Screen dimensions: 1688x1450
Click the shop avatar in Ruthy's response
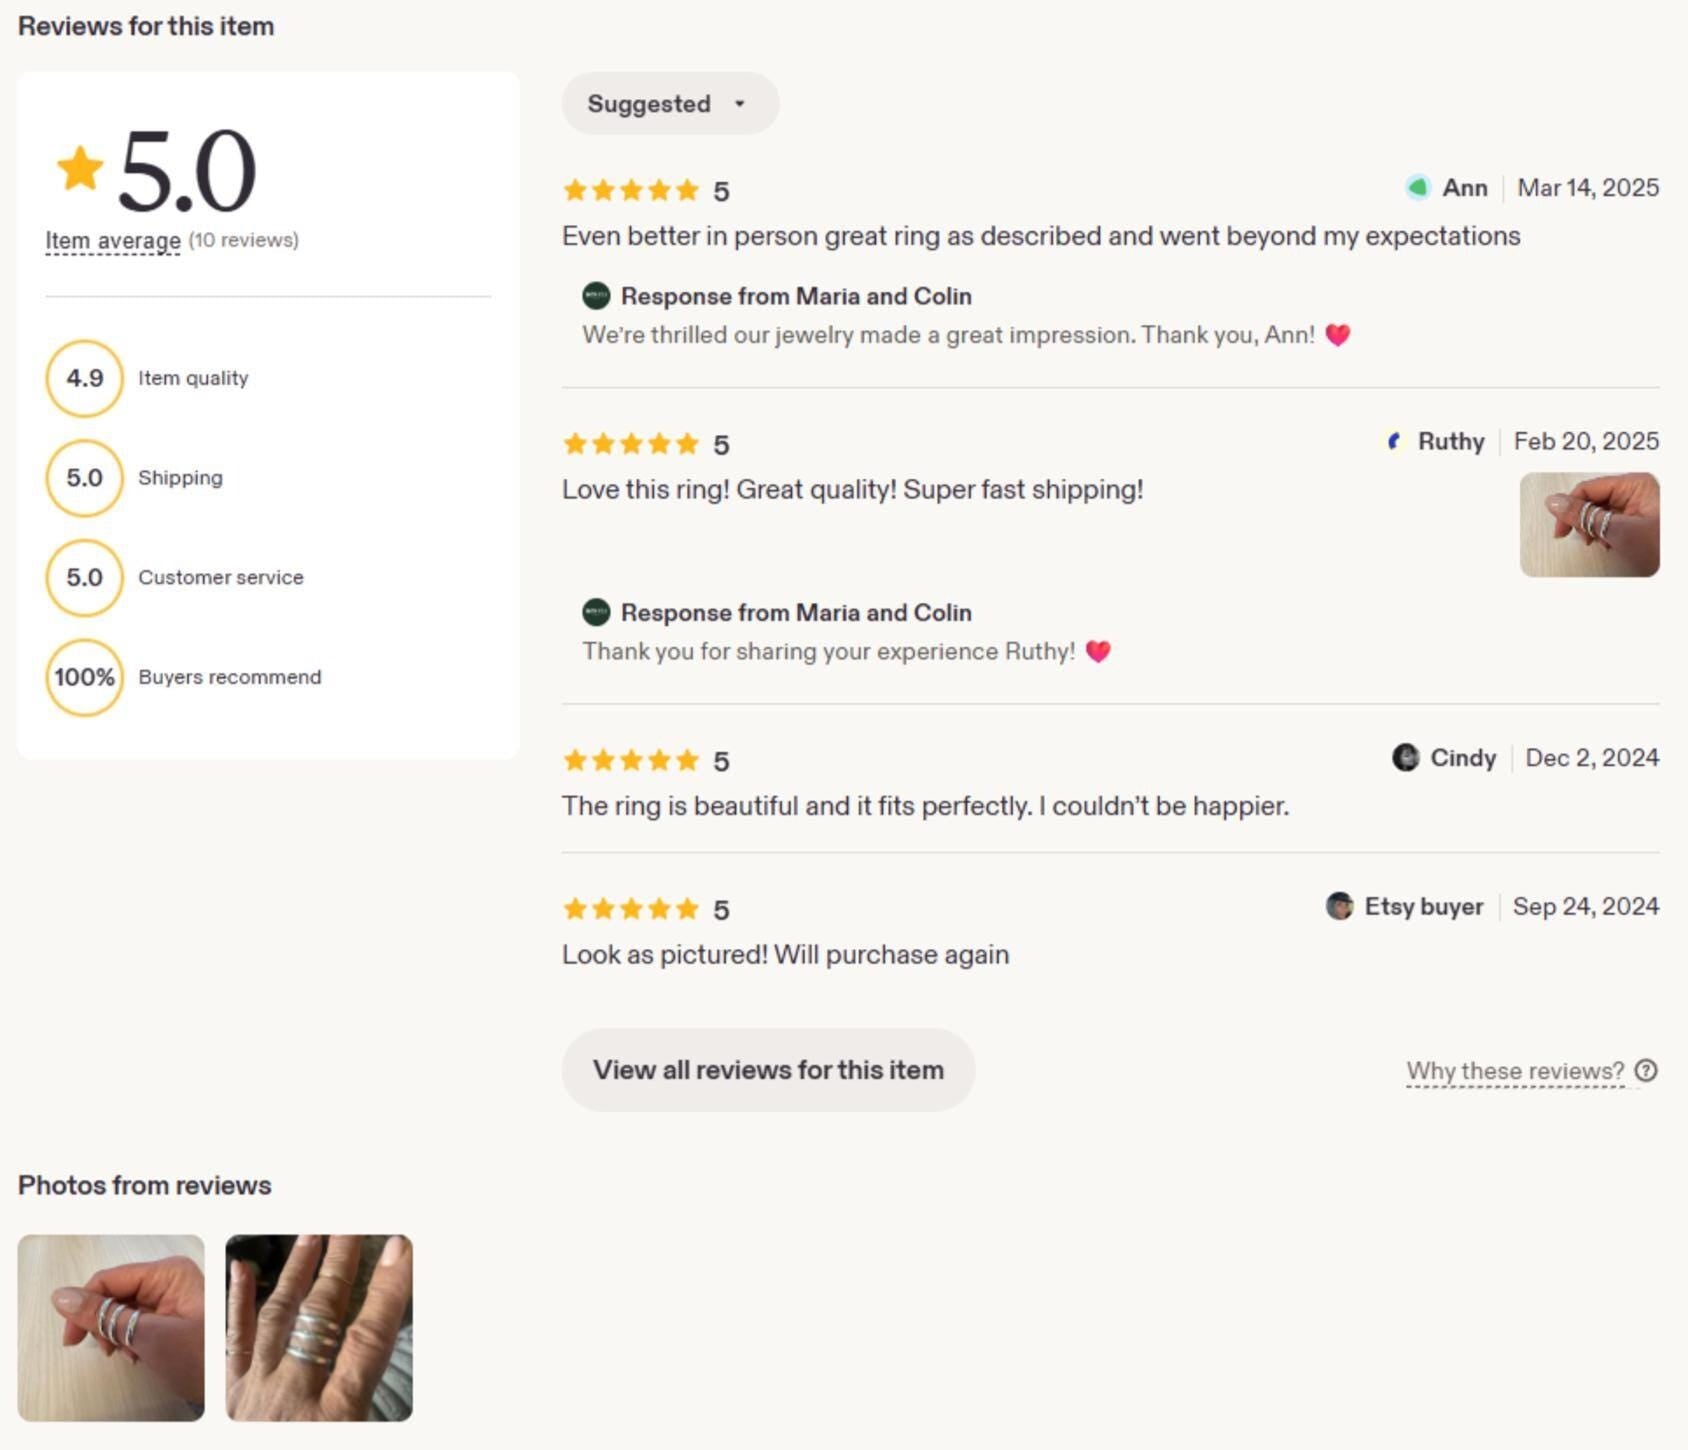click(596, 612)
